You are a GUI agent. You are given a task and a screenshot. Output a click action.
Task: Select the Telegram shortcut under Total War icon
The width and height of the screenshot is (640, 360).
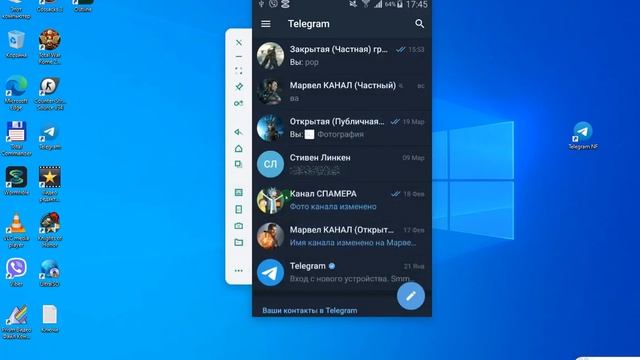(50, 137)
